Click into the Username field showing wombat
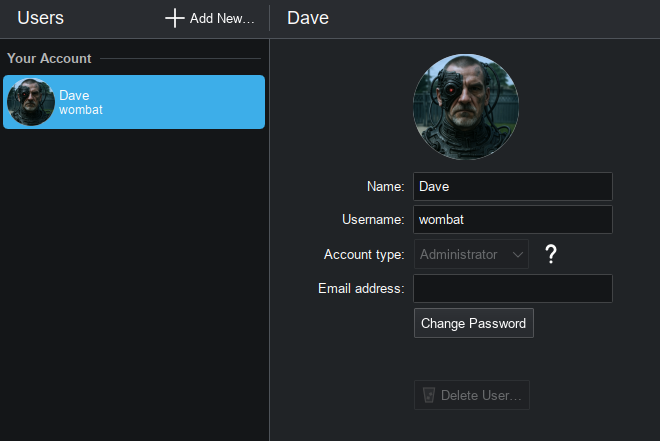This screenshot has width=660, height=441. click(x=512, y=220)
